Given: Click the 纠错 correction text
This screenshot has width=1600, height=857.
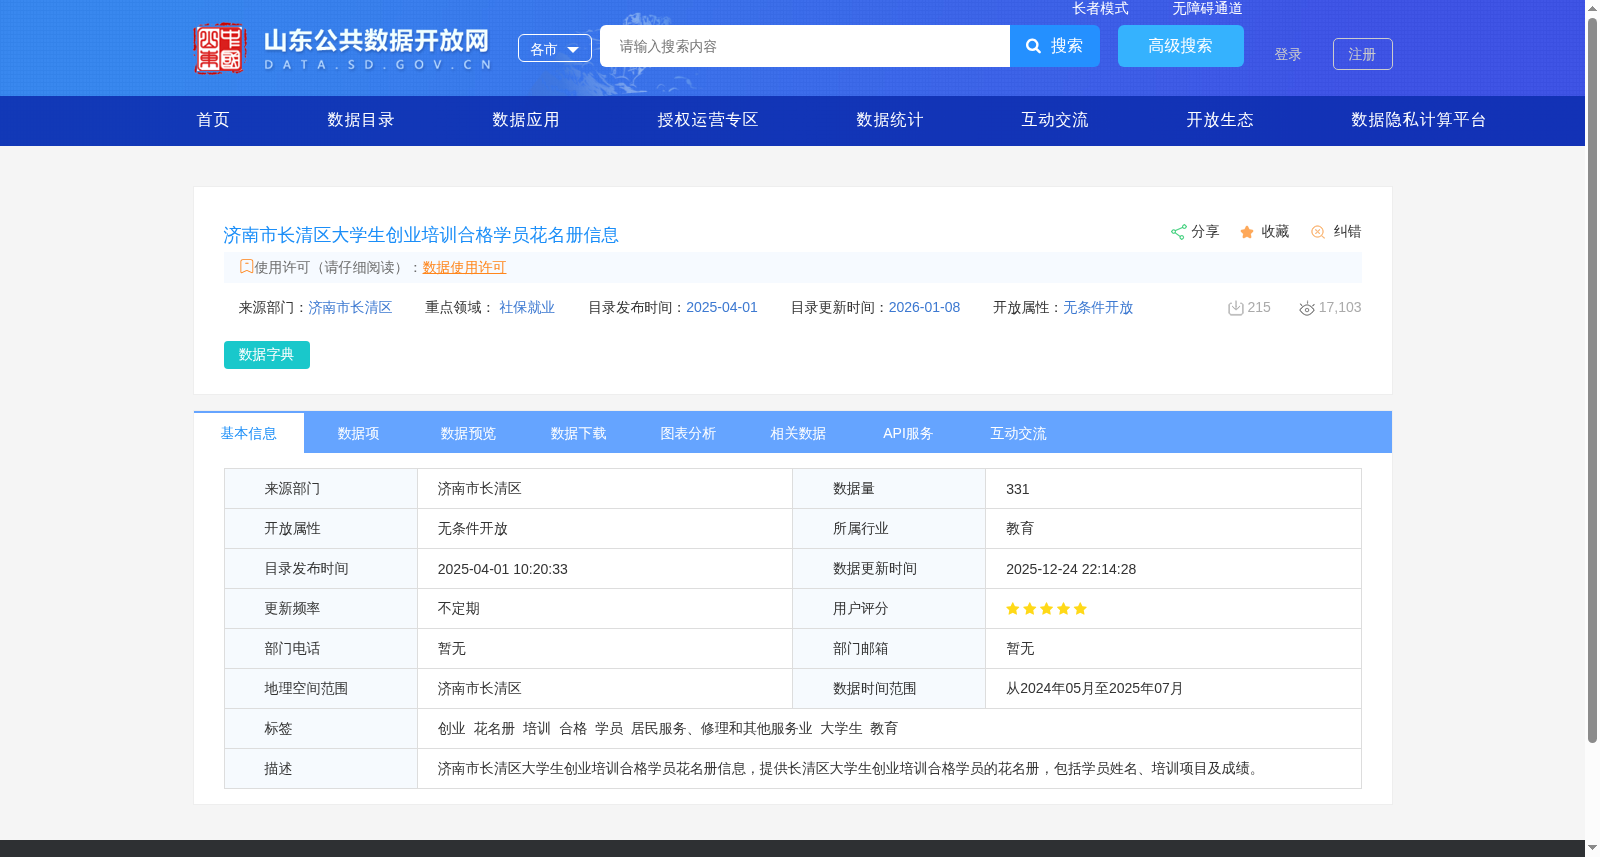Looking at the screenshot, I should [1347, 232].
